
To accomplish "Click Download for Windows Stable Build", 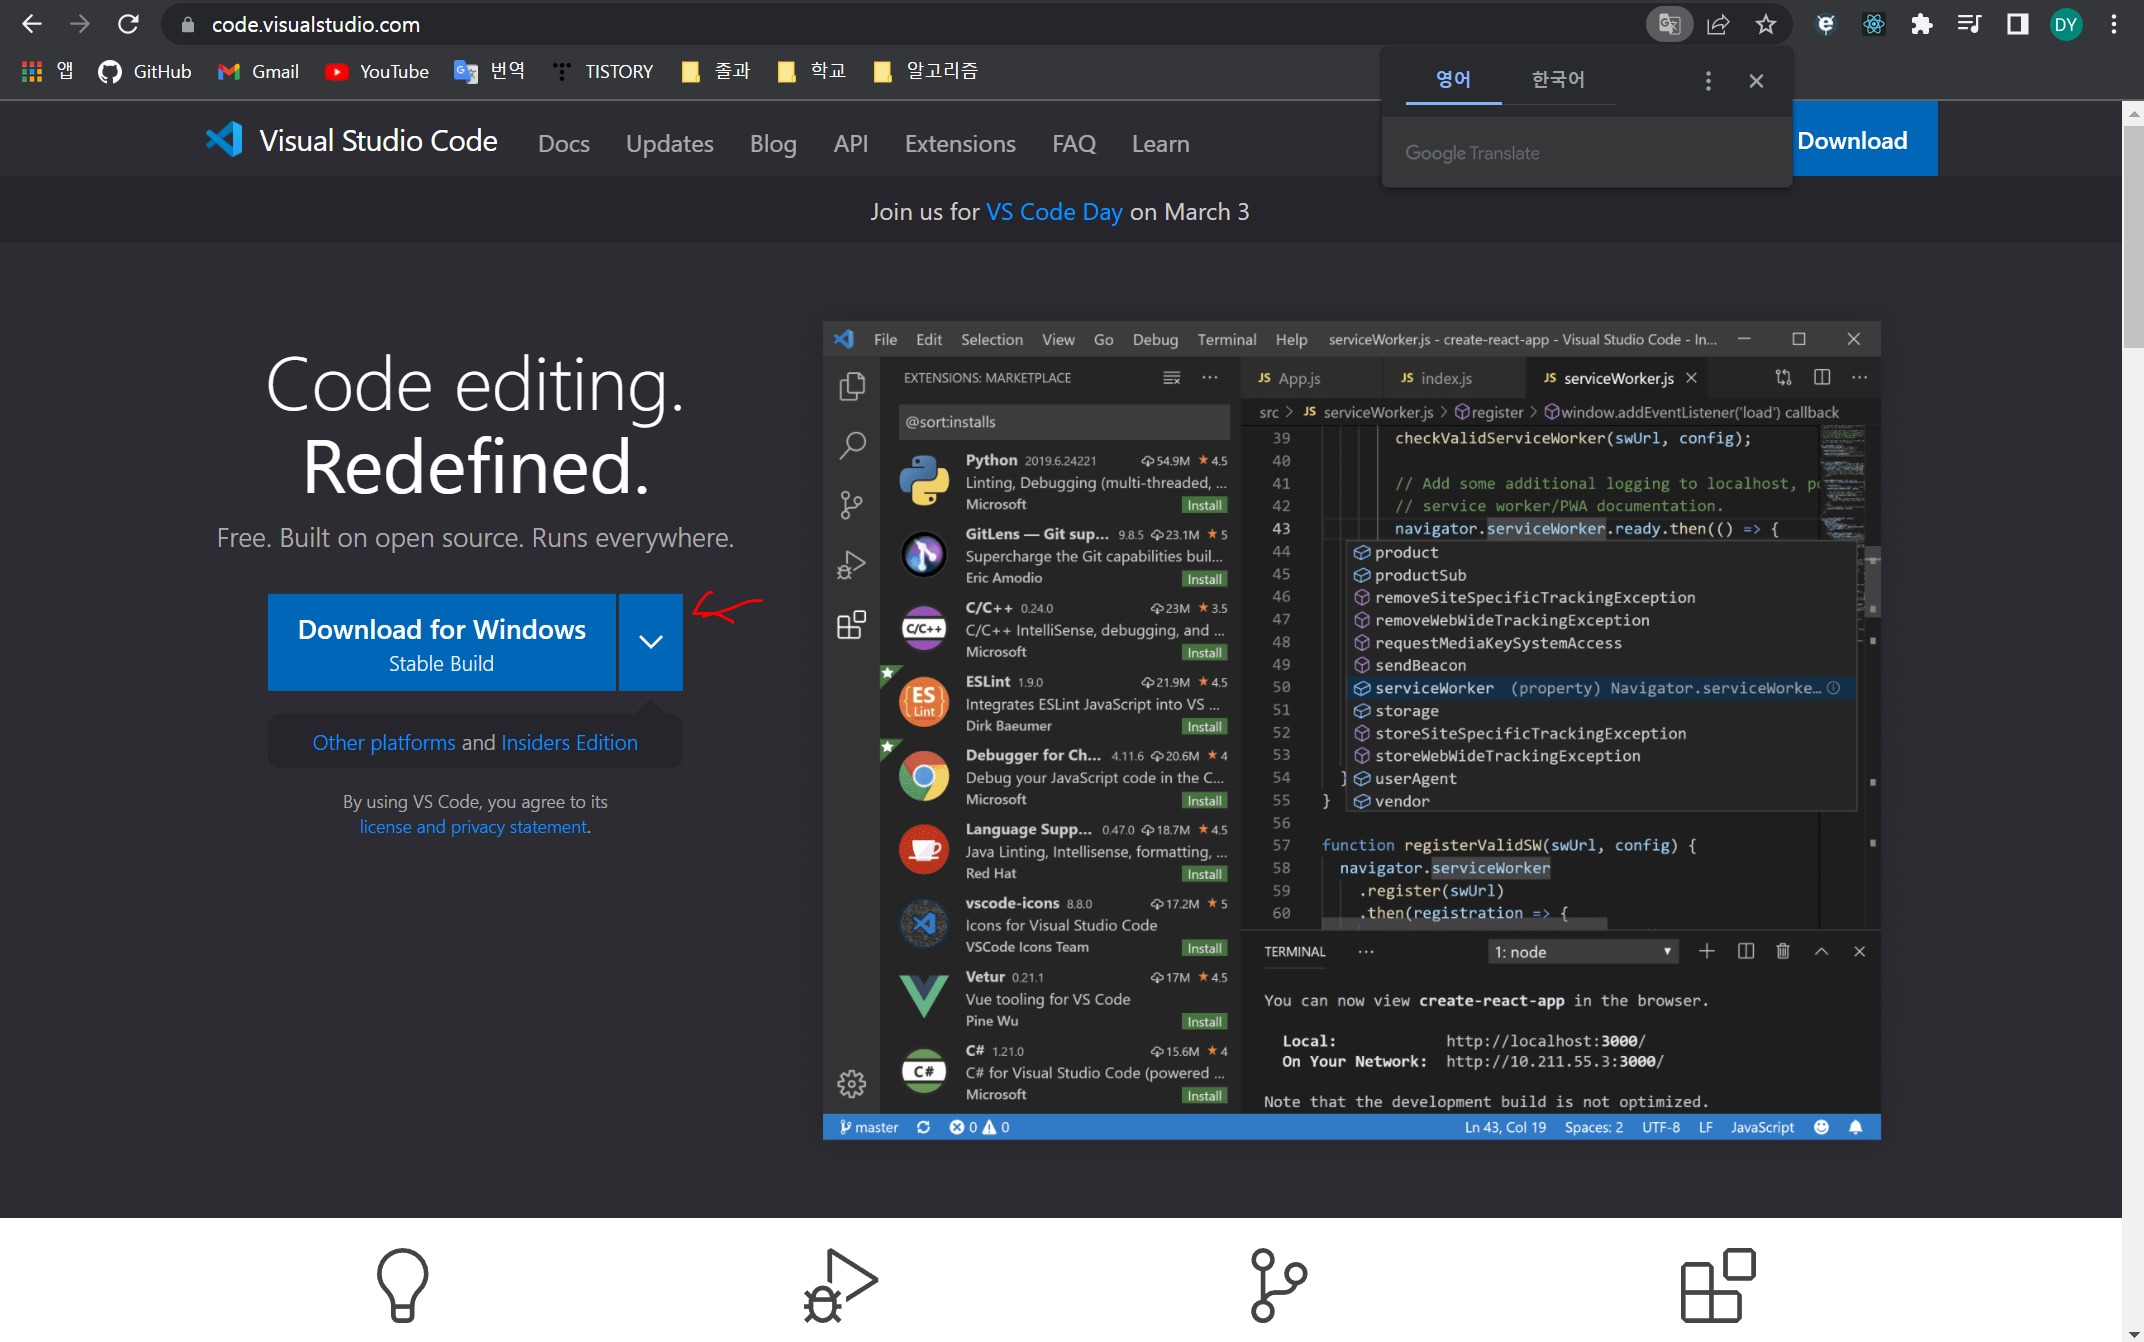I will [441, 642].
